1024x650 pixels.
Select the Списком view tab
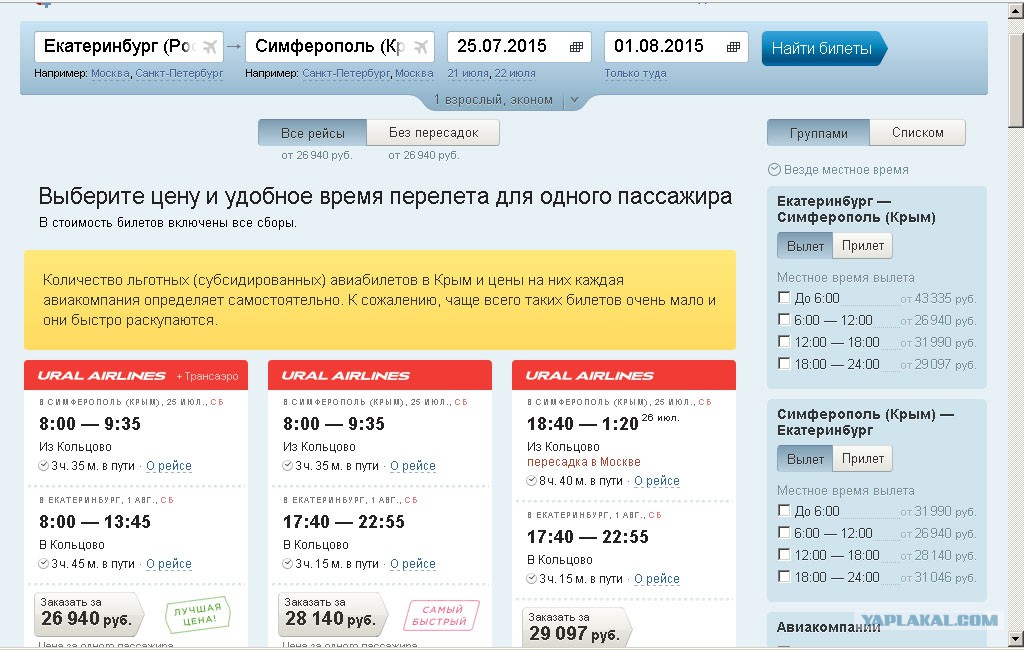click(916, 133)
